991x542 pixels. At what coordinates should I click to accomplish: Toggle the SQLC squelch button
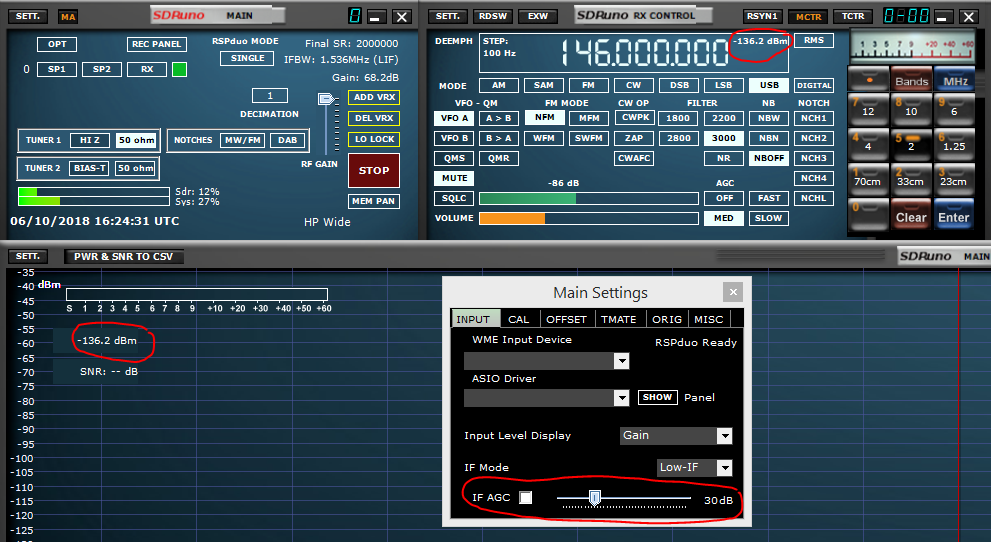coord(454,198)
